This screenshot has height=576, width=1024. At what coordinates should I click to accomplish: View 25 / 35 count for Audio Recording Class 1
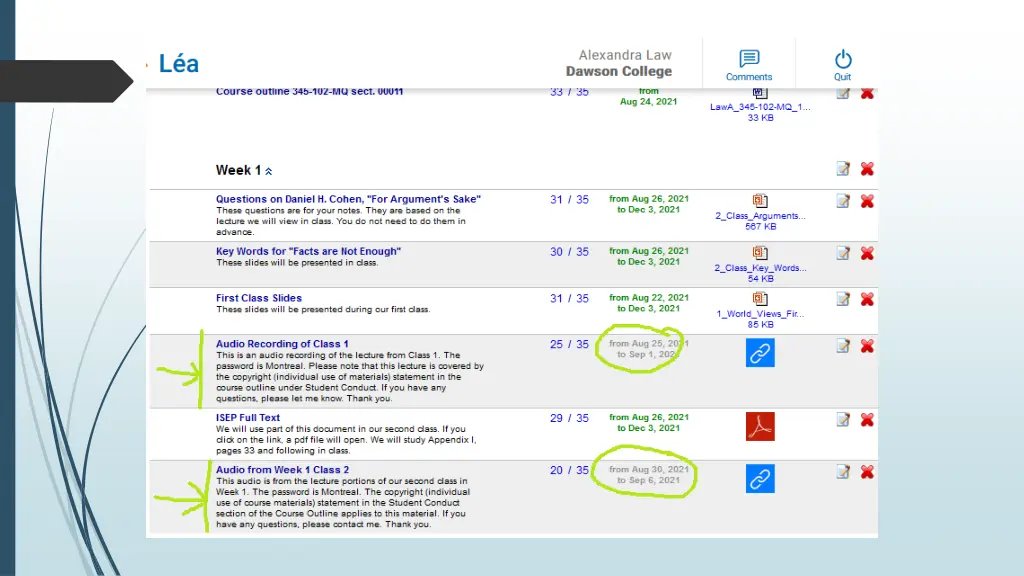point(569,344)
